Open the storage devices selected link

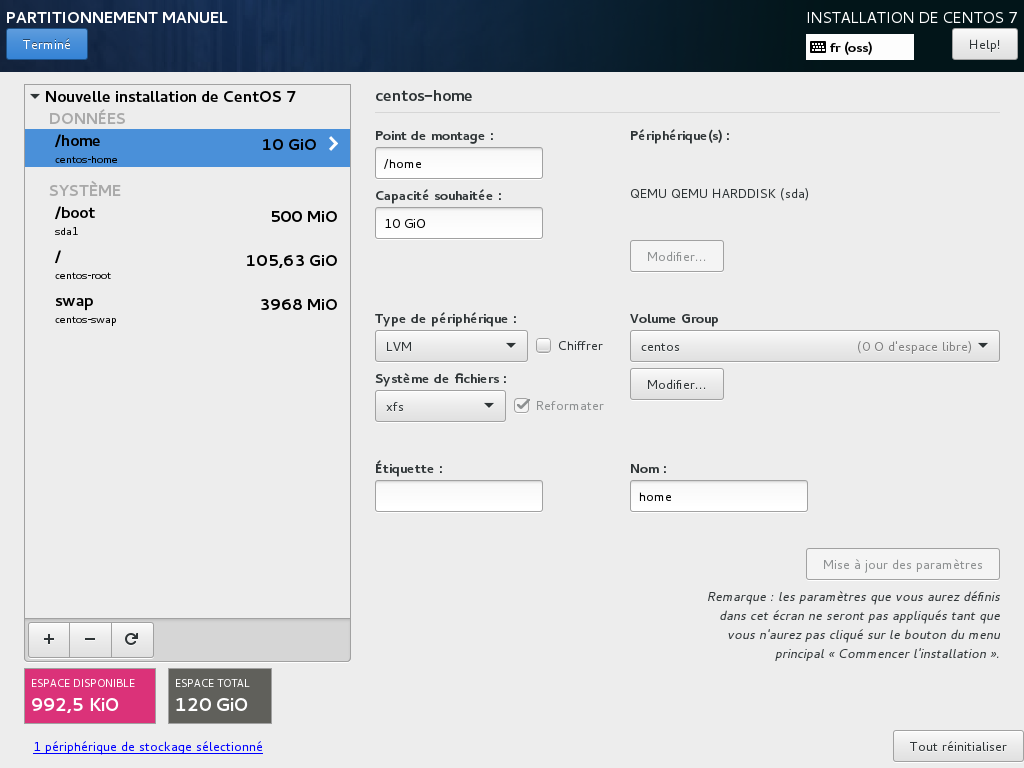(x=148, y=746)
